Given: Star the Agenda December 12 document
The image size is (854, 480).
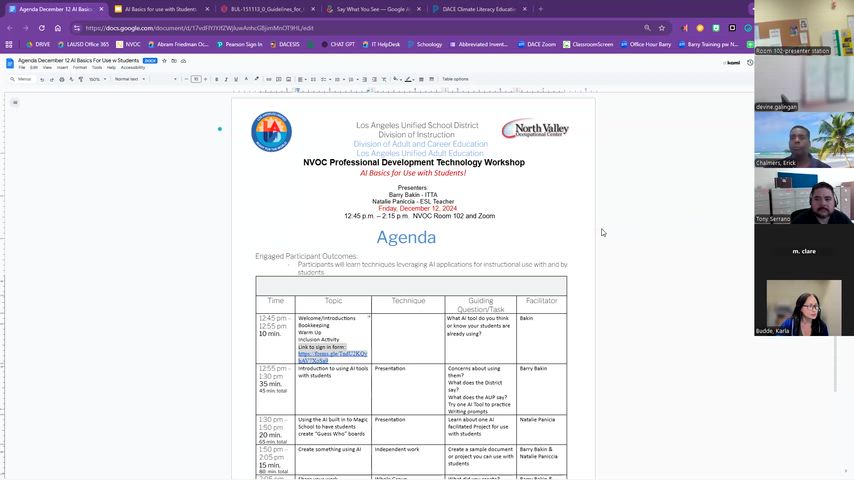Looking at the screenshot, I should (x=164, y=60).
